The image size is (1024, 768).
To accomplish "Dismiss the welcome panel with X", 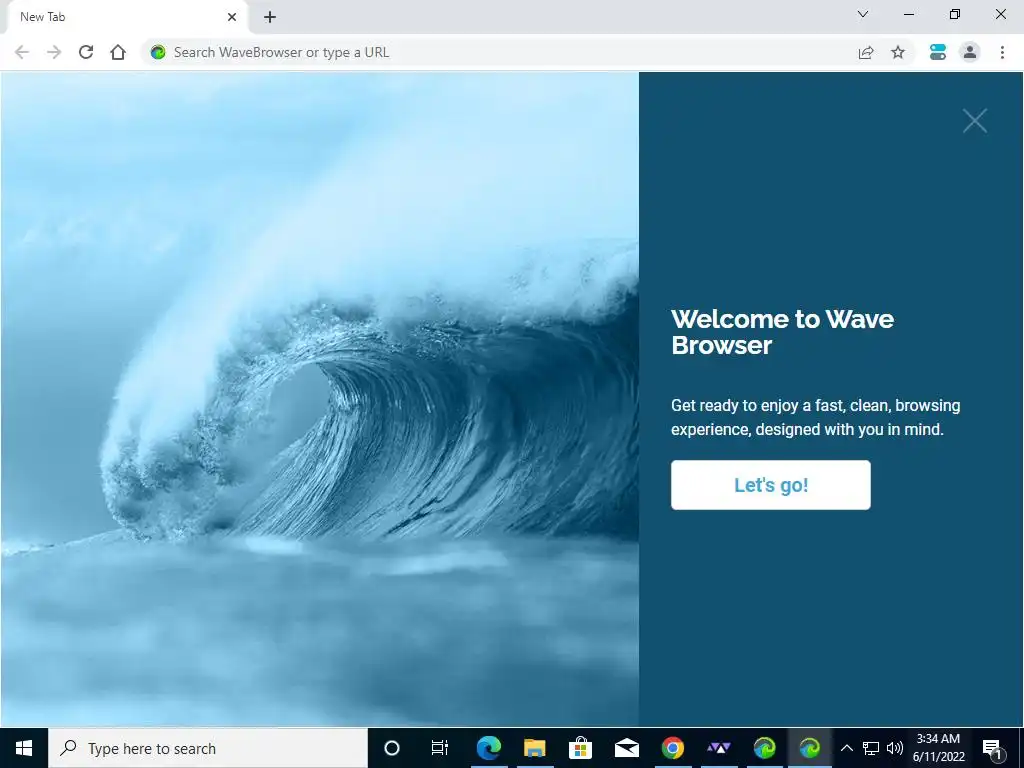I will [974, 121].
